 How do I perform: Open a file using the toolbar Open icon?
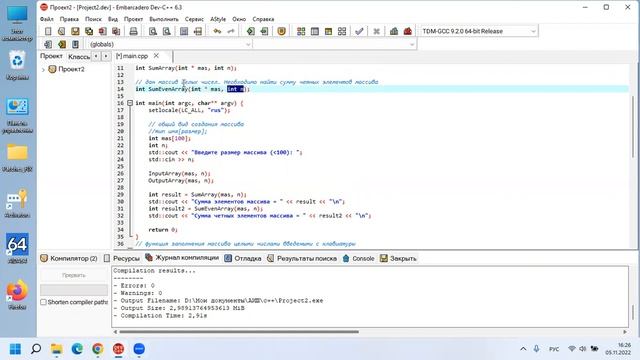click(x=62, y=31)
